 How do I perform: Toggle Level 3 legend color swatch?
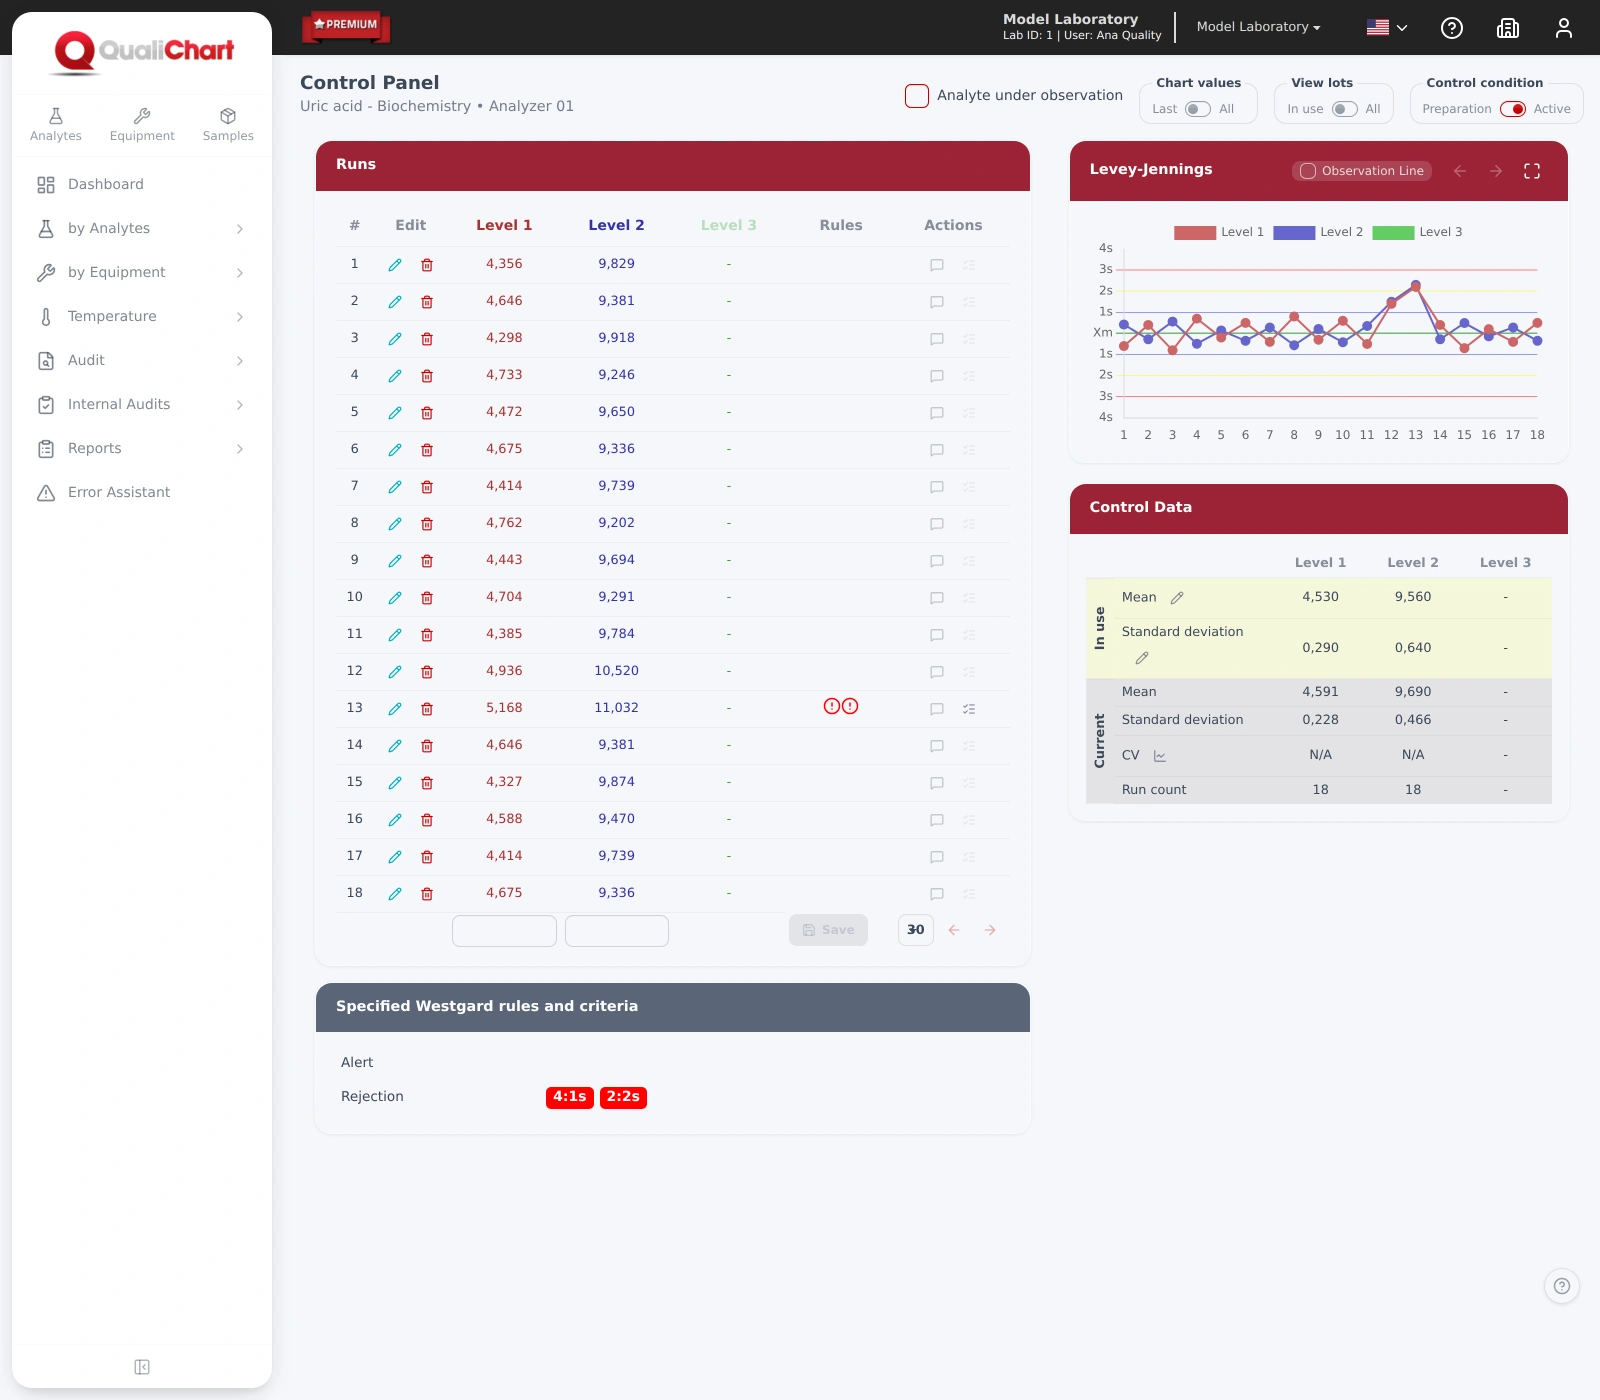click(x=1393, y=232)
